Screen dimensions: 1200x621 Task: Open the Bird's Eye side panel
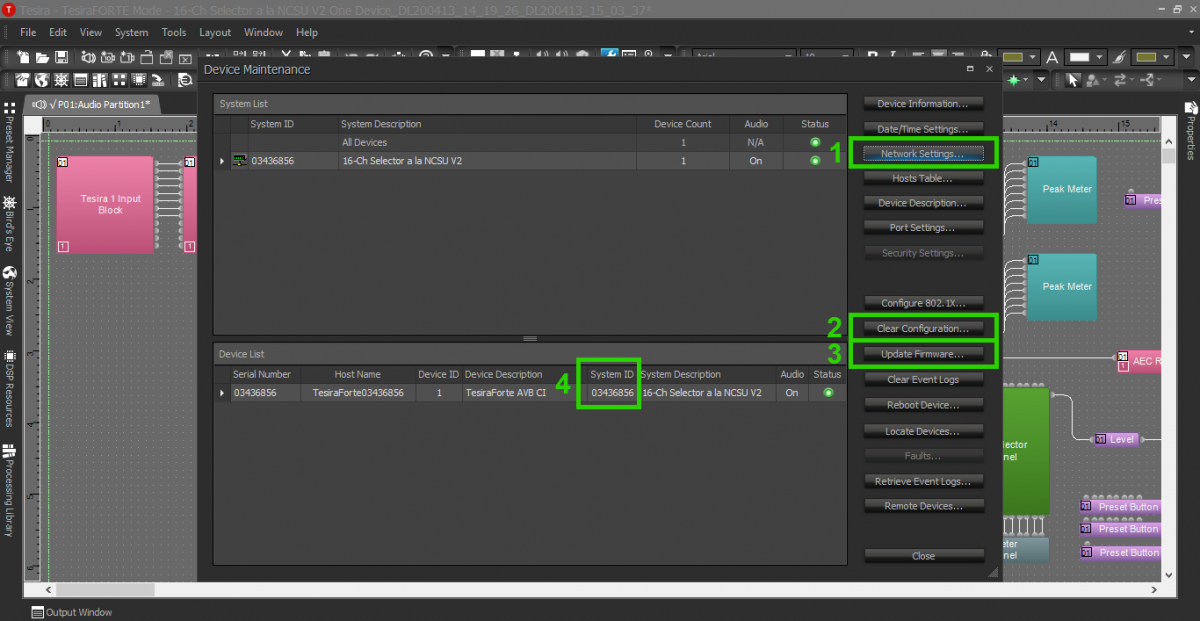pos(9,223)
